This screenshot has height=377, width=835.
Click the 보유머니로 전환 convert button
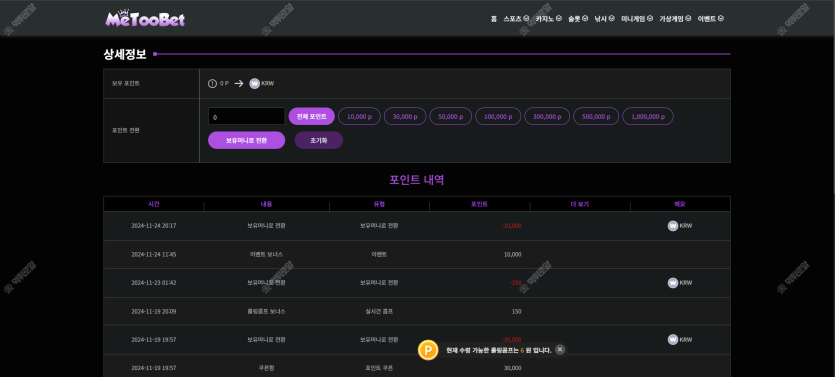click(247, 140)
